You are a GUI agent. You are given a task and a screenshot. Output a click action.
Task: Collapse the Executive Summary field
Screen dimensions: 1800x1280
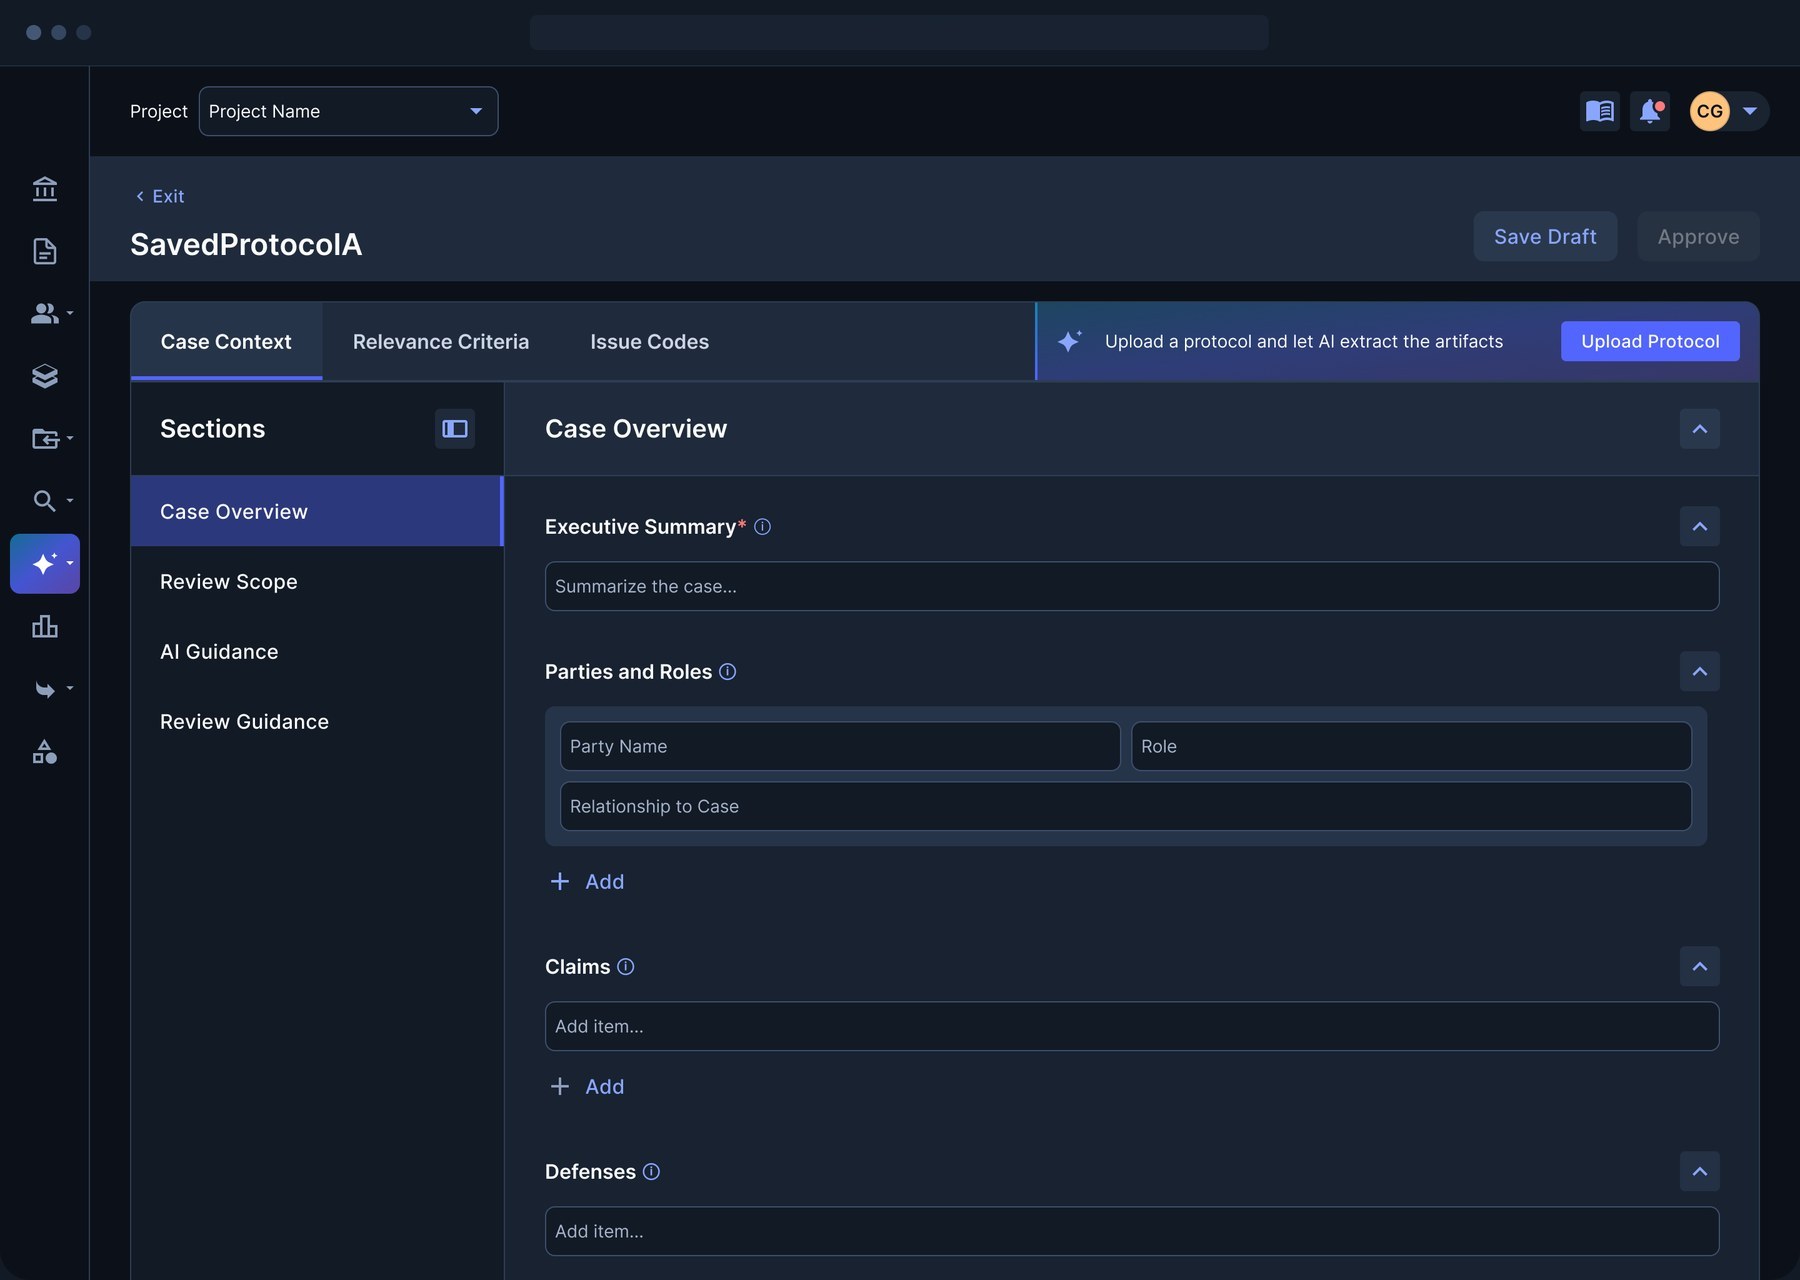(x=1700, y=527)
